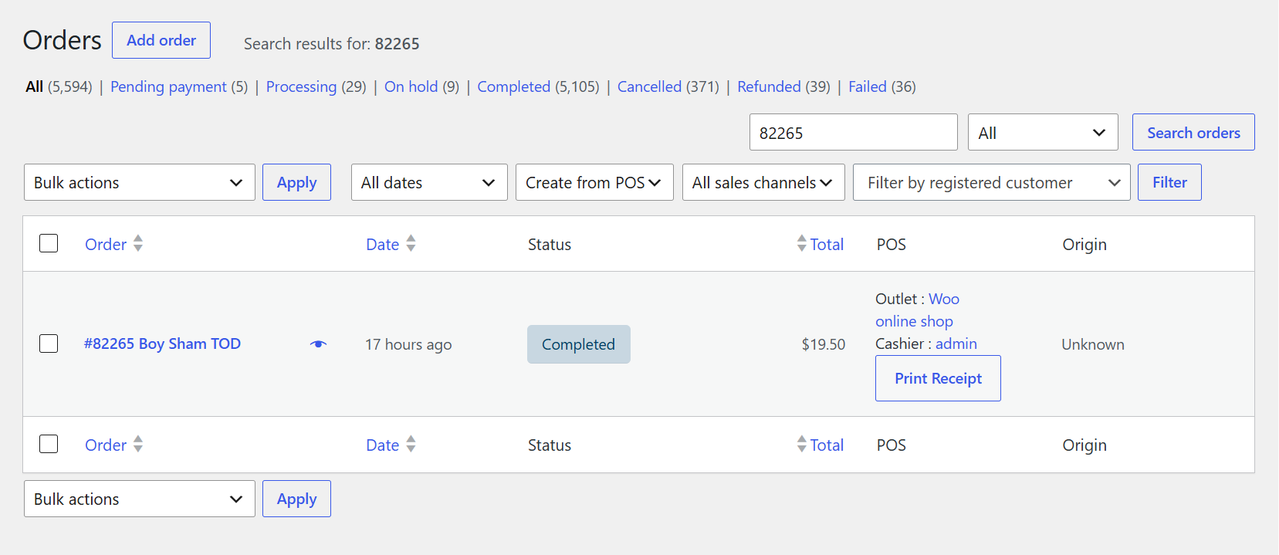Check the box for order #82265
This screenshot has height=555, width=1279.
click(48, 343)
